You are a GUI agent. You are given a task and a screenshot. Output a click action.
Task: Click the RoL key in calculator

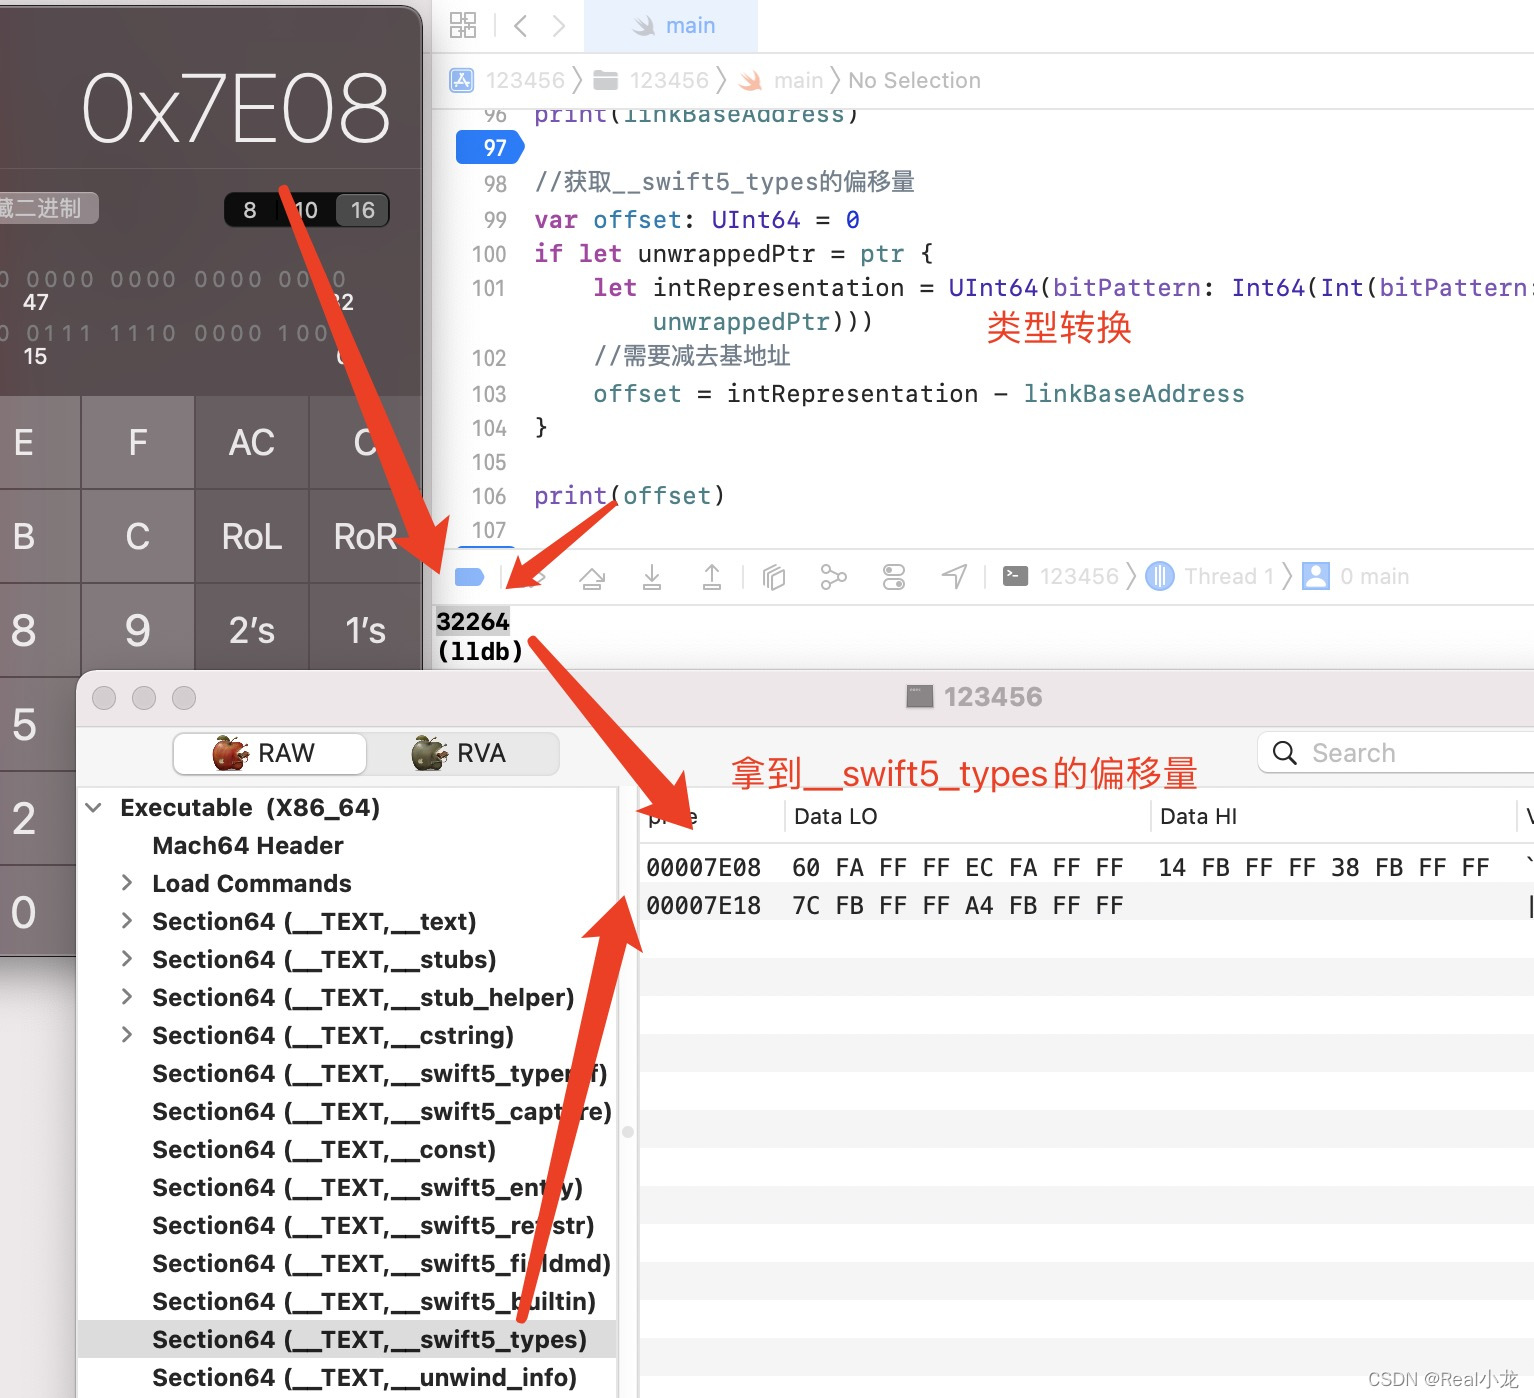tap(251, 536)
